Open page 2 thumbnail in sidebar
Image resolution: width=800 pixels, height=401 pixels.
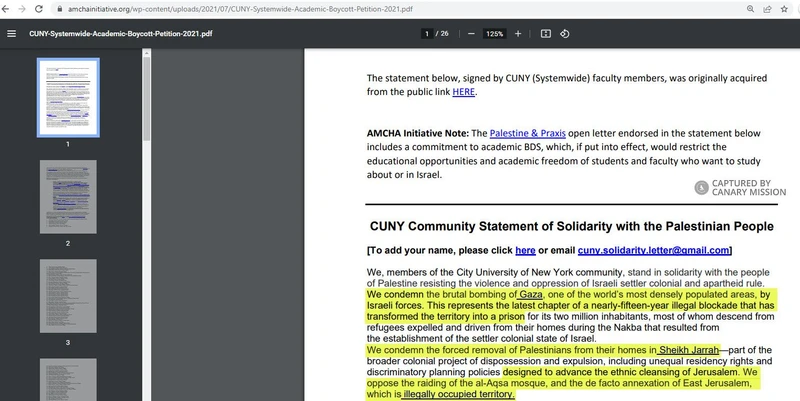pos(68,196)
